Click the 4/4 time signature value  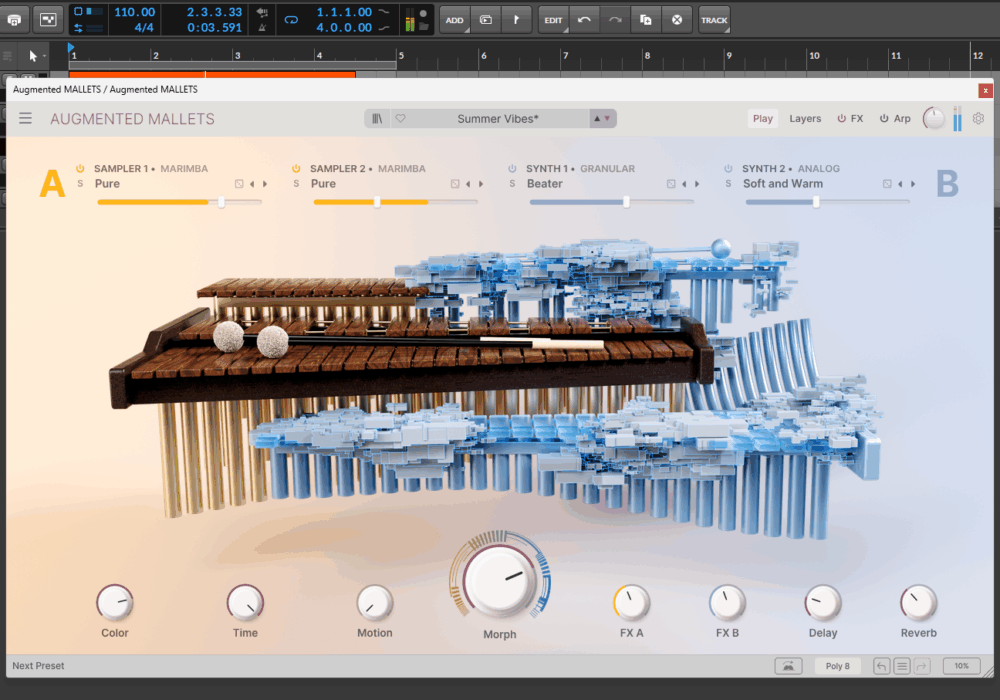(x=143, y=27)
